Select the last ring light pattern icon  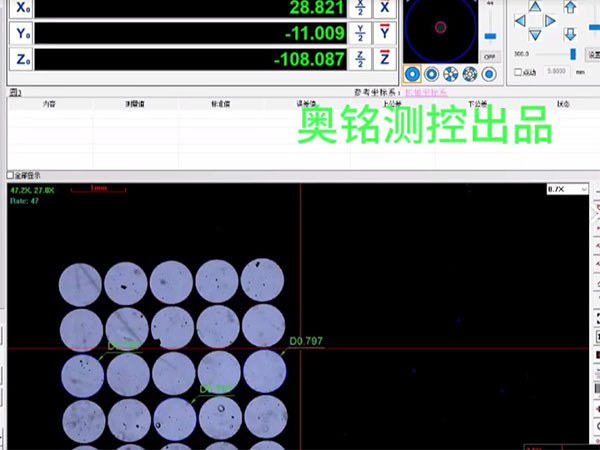click(489, 74)
